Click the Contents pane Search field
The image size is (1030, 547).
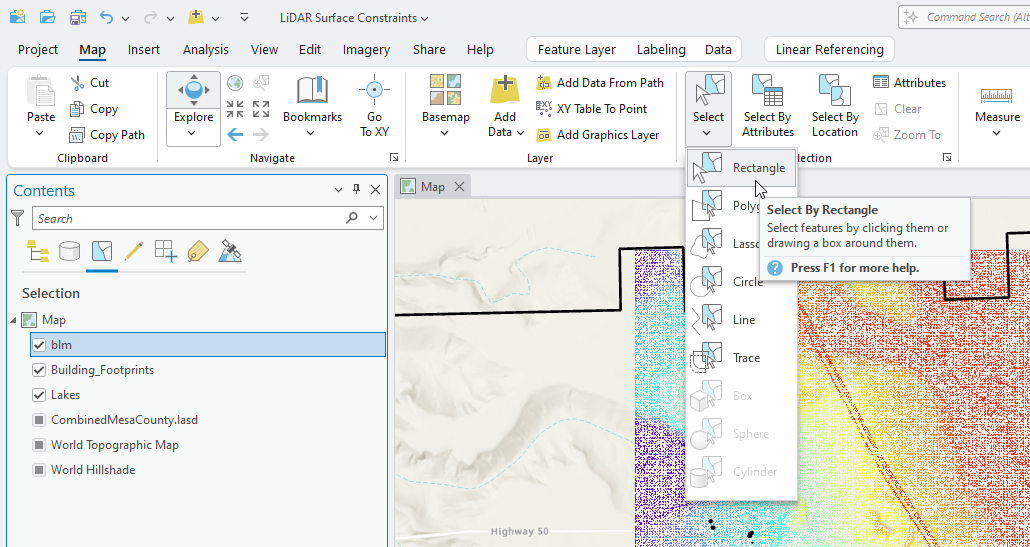[x=190, y=218]
